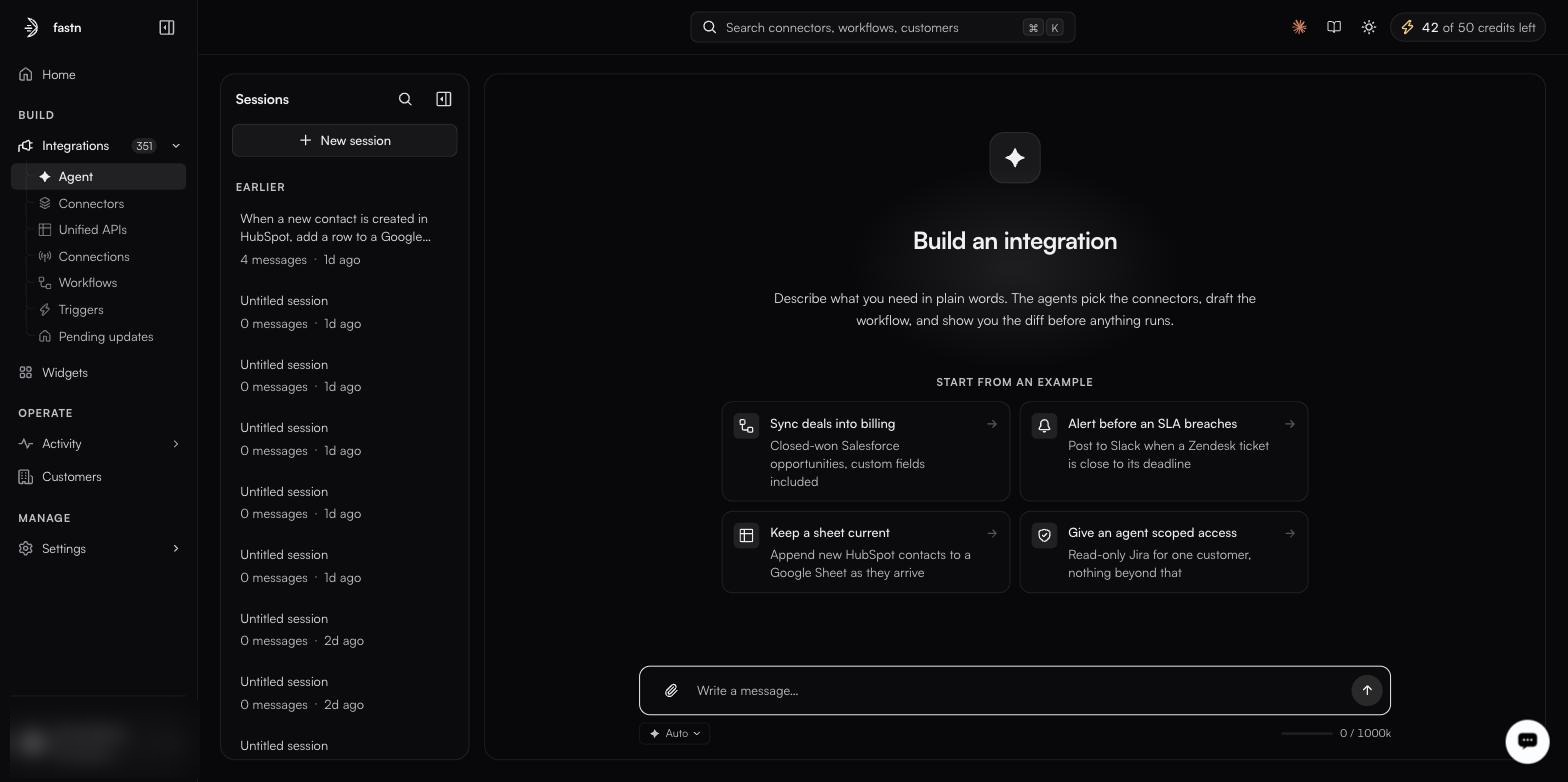Viewport: 1568px width, 782px height.
Task: Click the Home house icon
Action: point(26,74)
